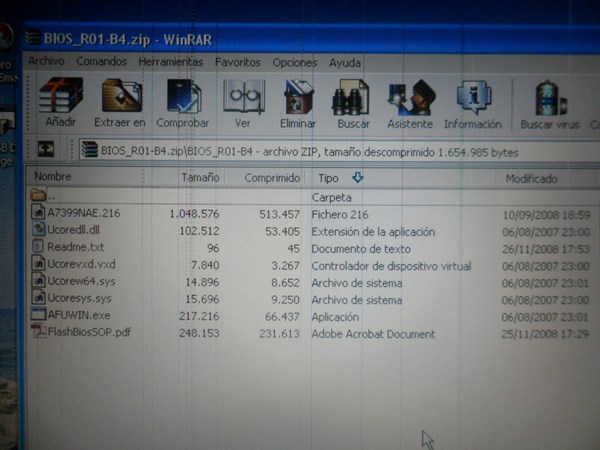Viewport: 600px width, 450px height.
Task: Click the size value 217.216
Action: (x=199, y=316)
